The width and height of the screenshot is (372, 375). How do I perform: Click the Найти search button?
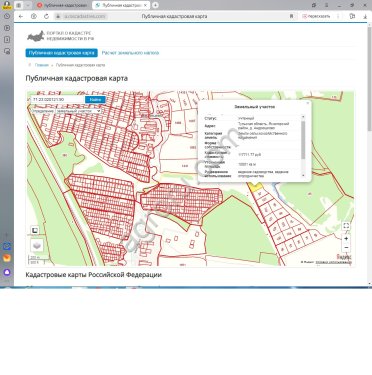(x=95, y=99)
